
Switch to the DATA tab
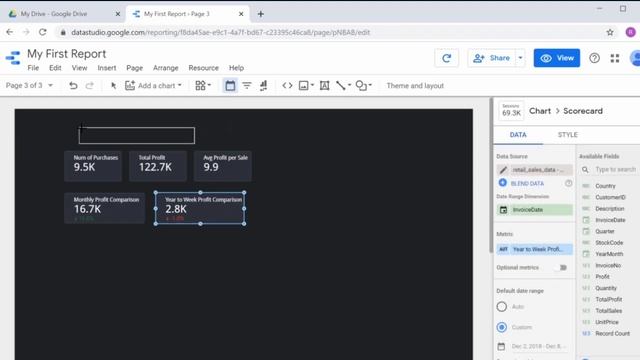coord(518,135)
